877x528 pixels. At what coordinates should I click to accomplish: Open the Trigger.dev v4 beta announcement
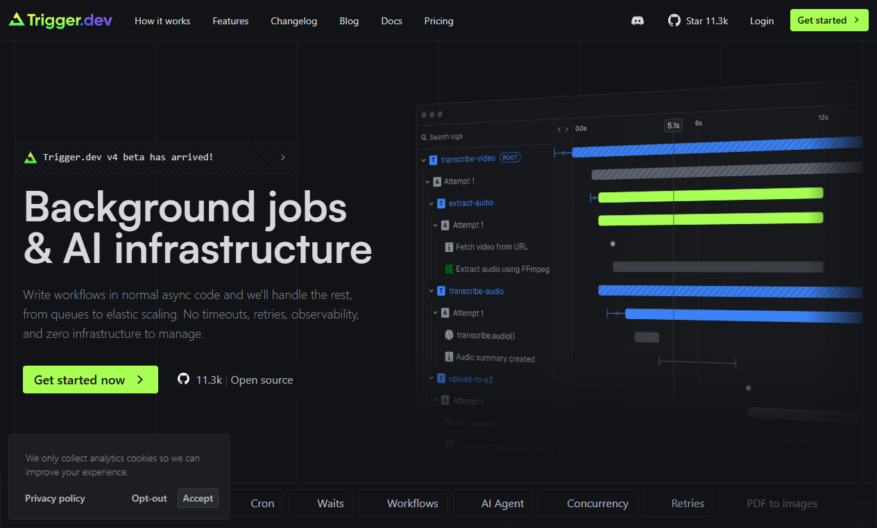click(156, 158)
